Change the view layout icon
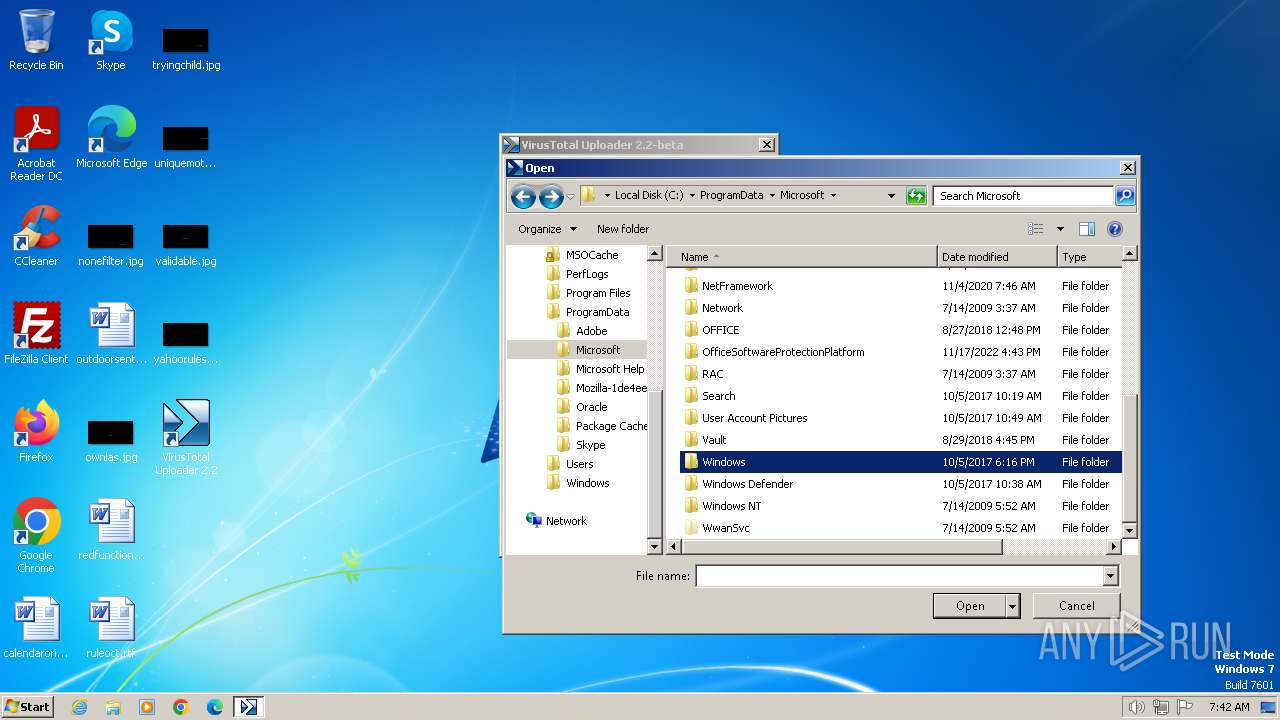Screen dimensions: 1280x720 tap(1035, 229)
